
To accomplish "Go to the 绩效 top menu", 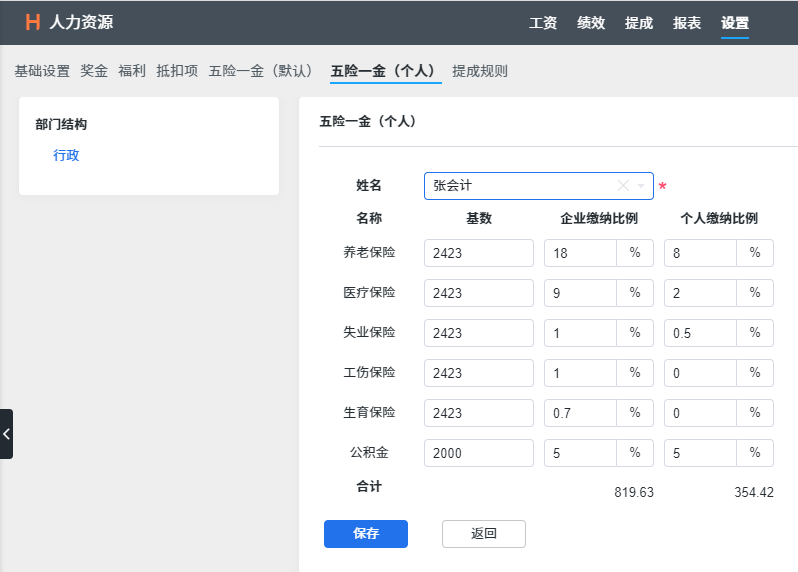I will (x=591, y=23).
